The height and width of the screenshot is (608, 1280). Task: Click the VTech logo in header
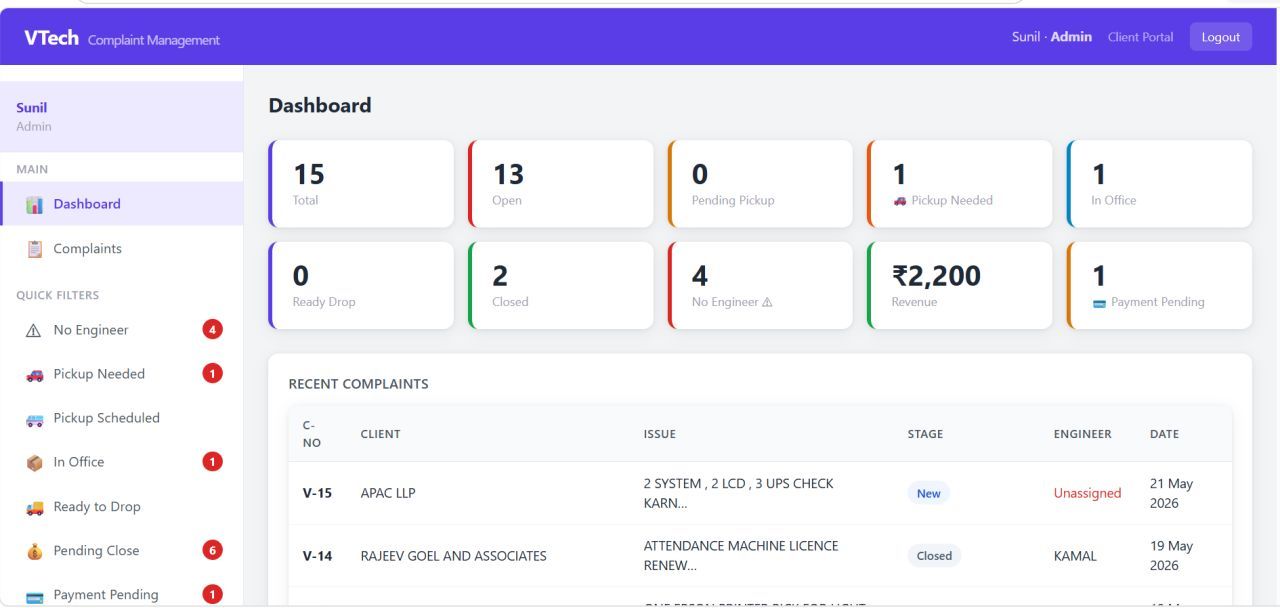(51, 38)
